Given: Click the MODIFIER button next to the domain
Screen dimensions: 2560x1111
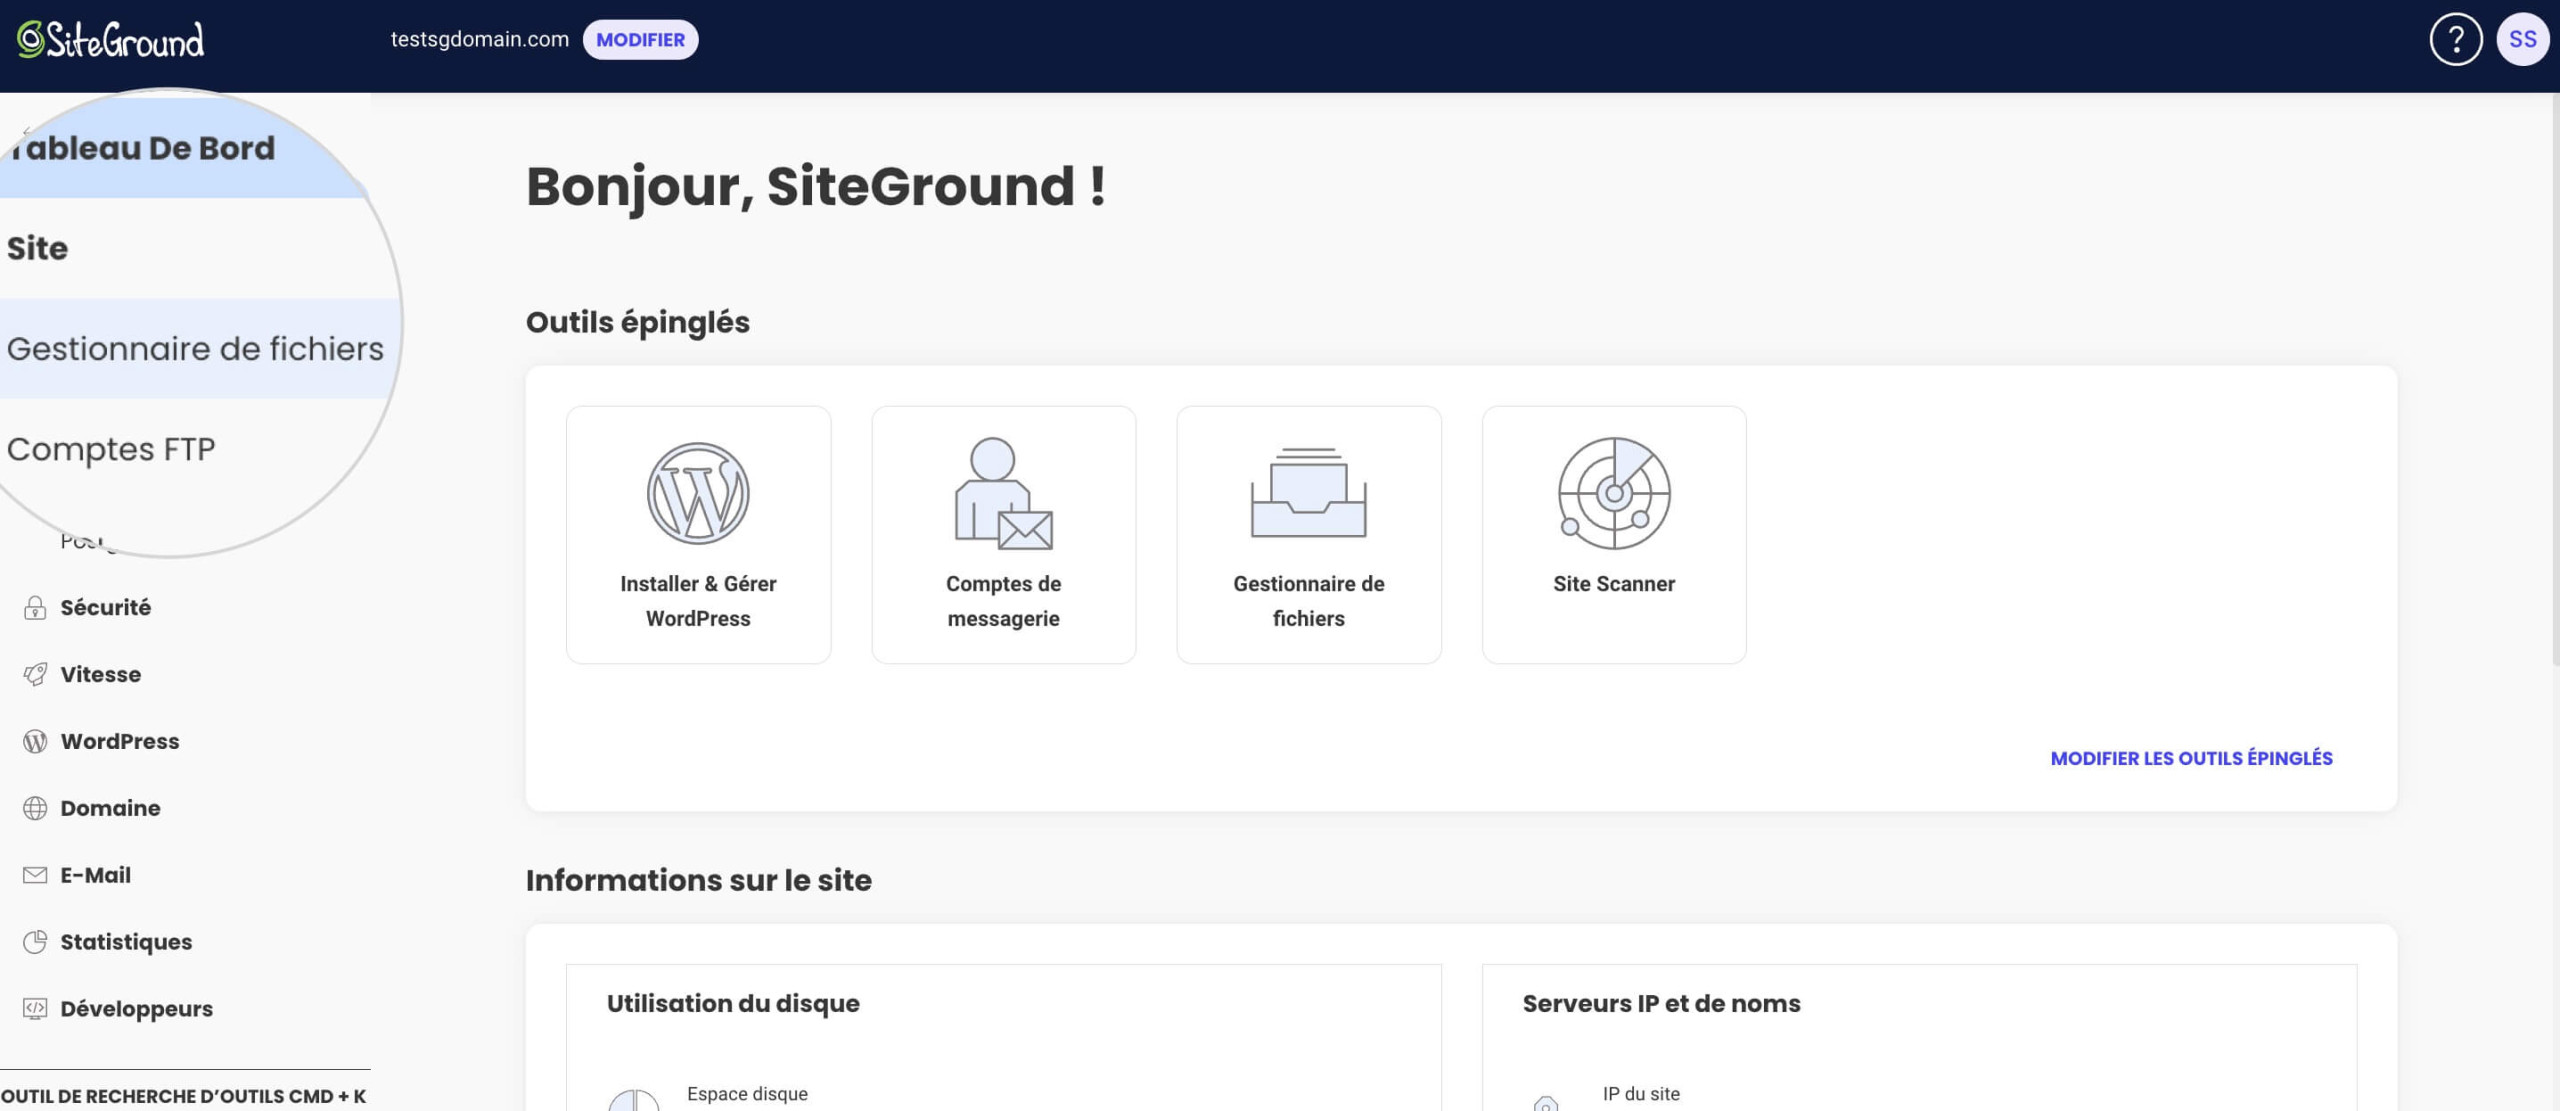Looking at the screenshot, I should (640, 40).
